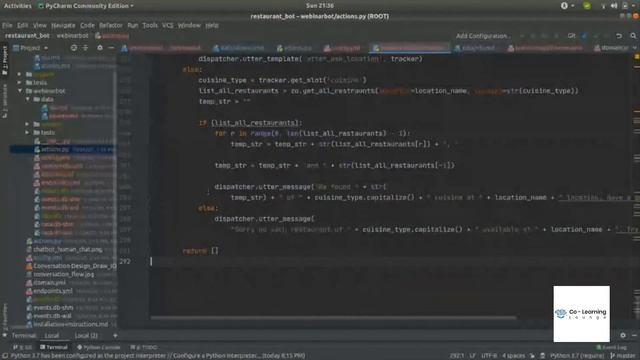Viewport: 640px width, 360px height.
Task: Click the Python 3.7 interpreter status
Action: [577, 356]
